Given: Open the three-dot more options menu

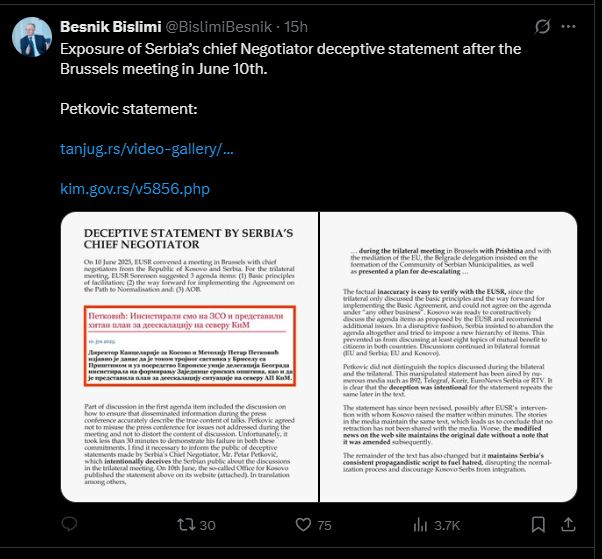Looking at the screenshot, I should (568, 26).
